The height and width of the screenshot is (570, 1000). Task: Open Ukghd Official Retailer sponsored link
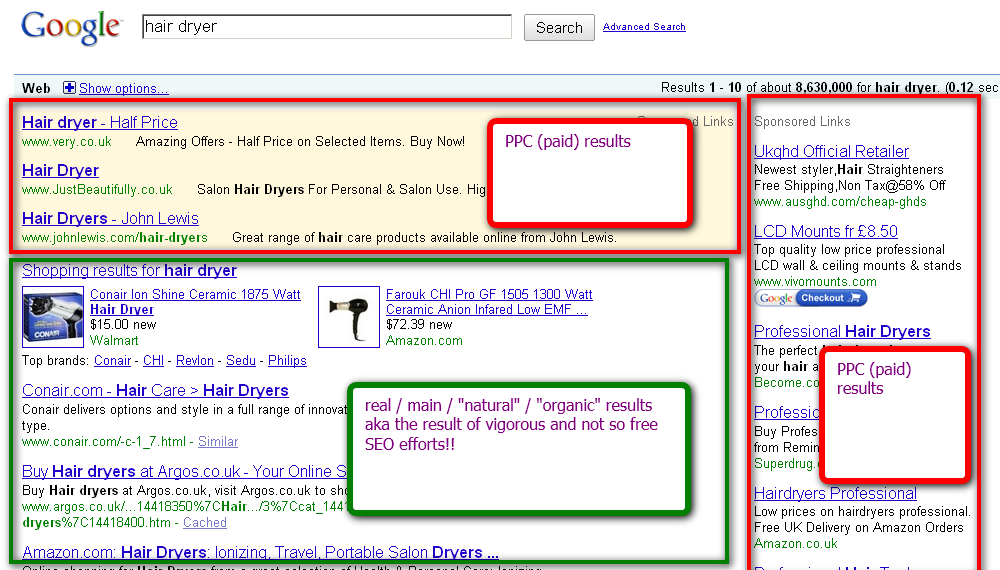pyautogui.click(x=831, y=151)
